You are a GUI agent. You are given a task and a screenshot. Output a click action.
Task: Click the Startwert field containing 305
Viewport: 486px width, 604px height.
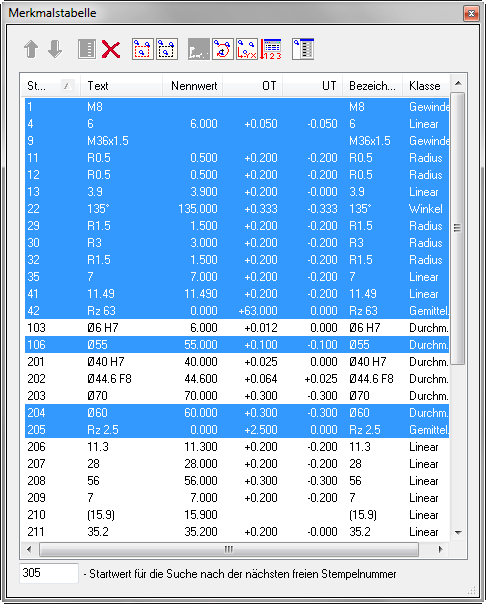coord(49,573)
